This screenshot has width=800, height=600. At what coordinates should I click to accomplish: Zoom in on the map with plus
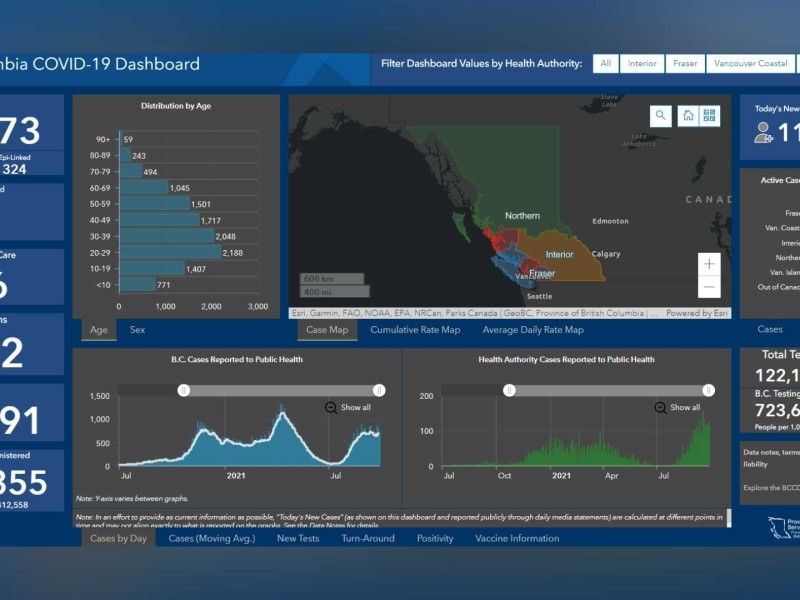pos(709,264)
